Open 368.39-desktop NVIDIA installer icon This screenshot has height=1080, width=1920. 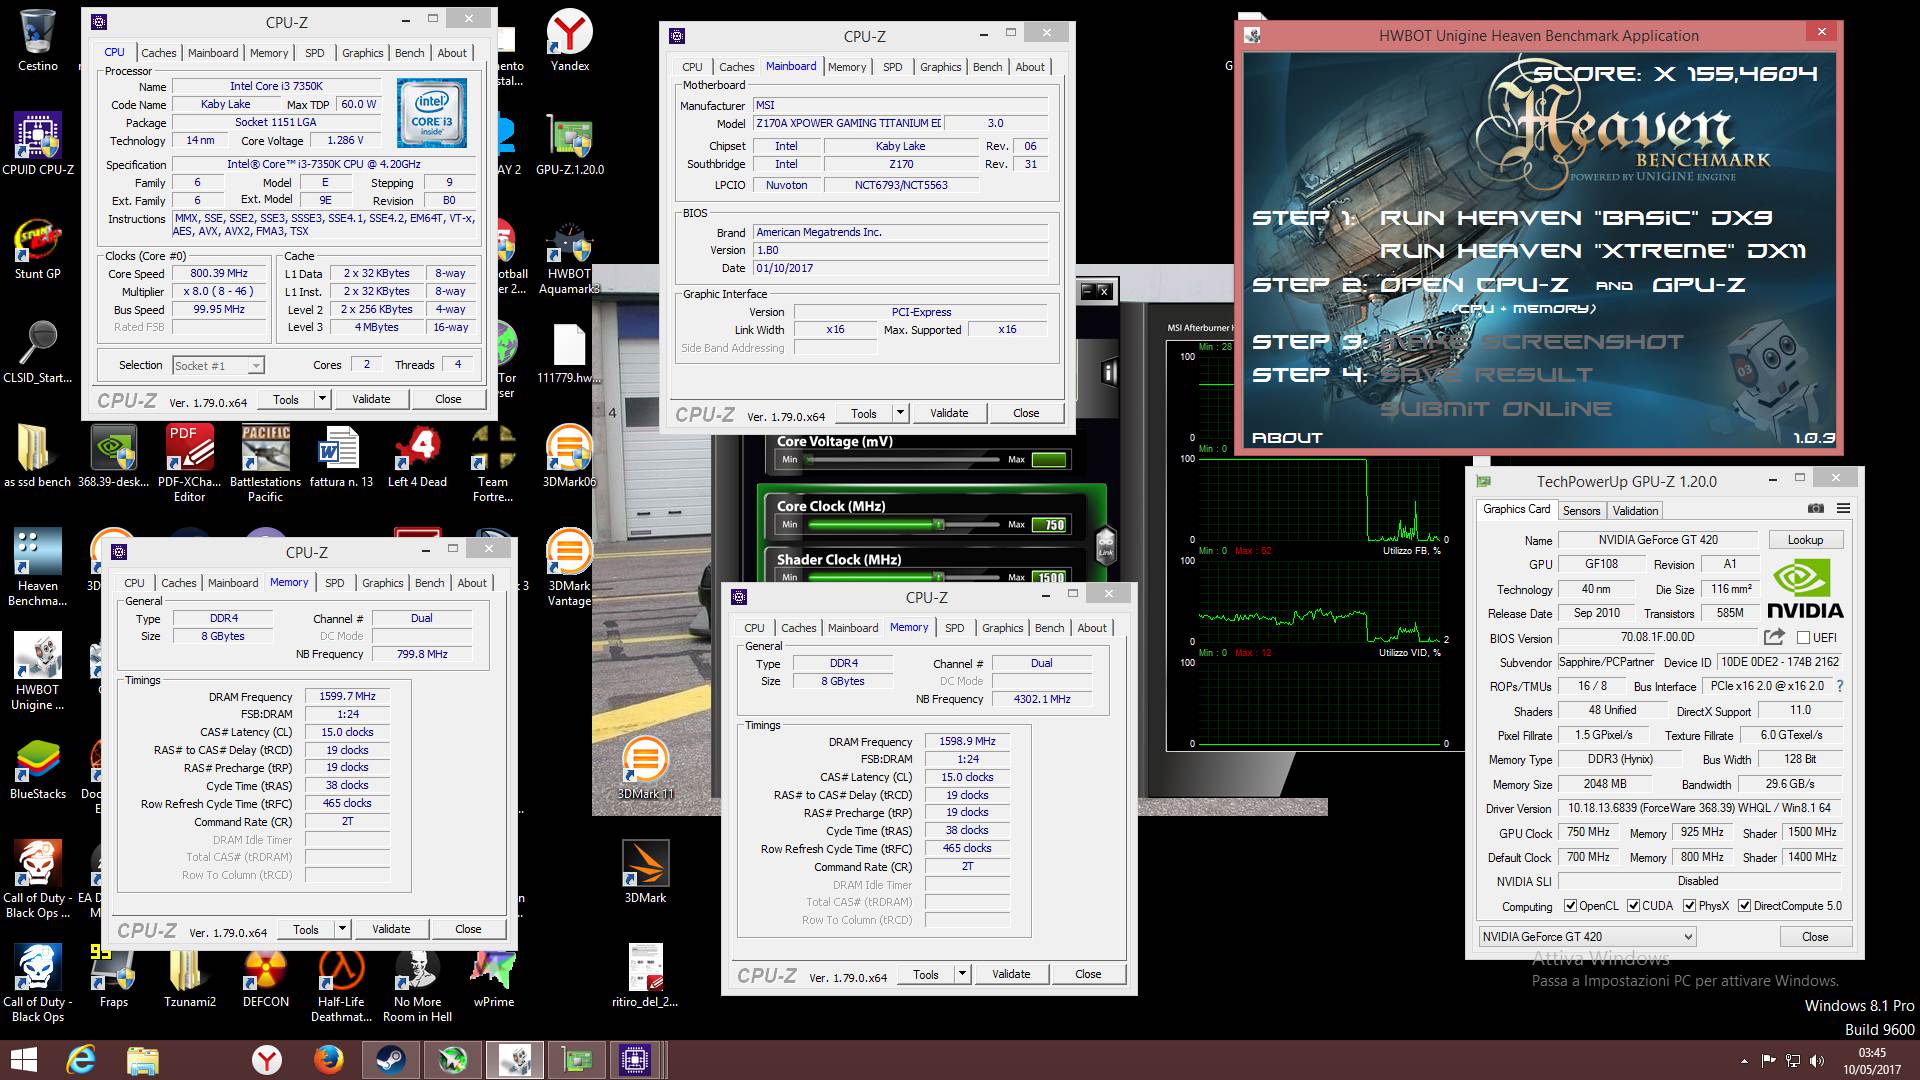[114, 456]
